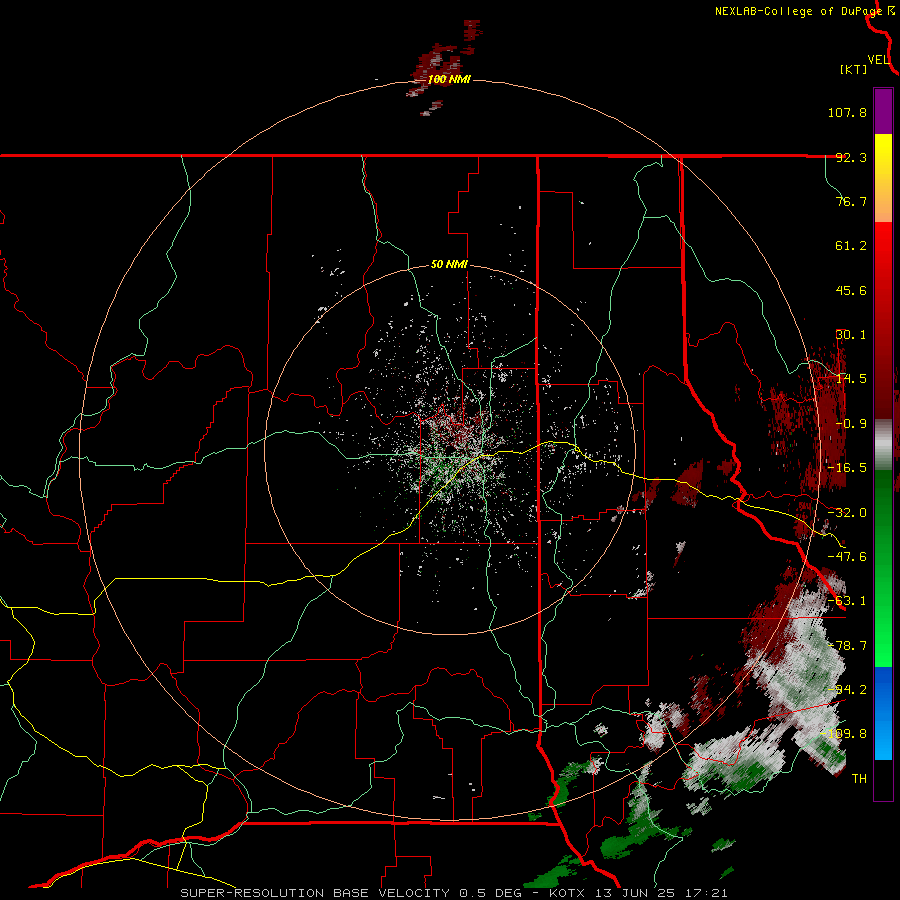Viewport: 900px width, 900px height.
Task: Click the 50 NMI range ring label
Action: pyautogui.click(x=449, y=265)
